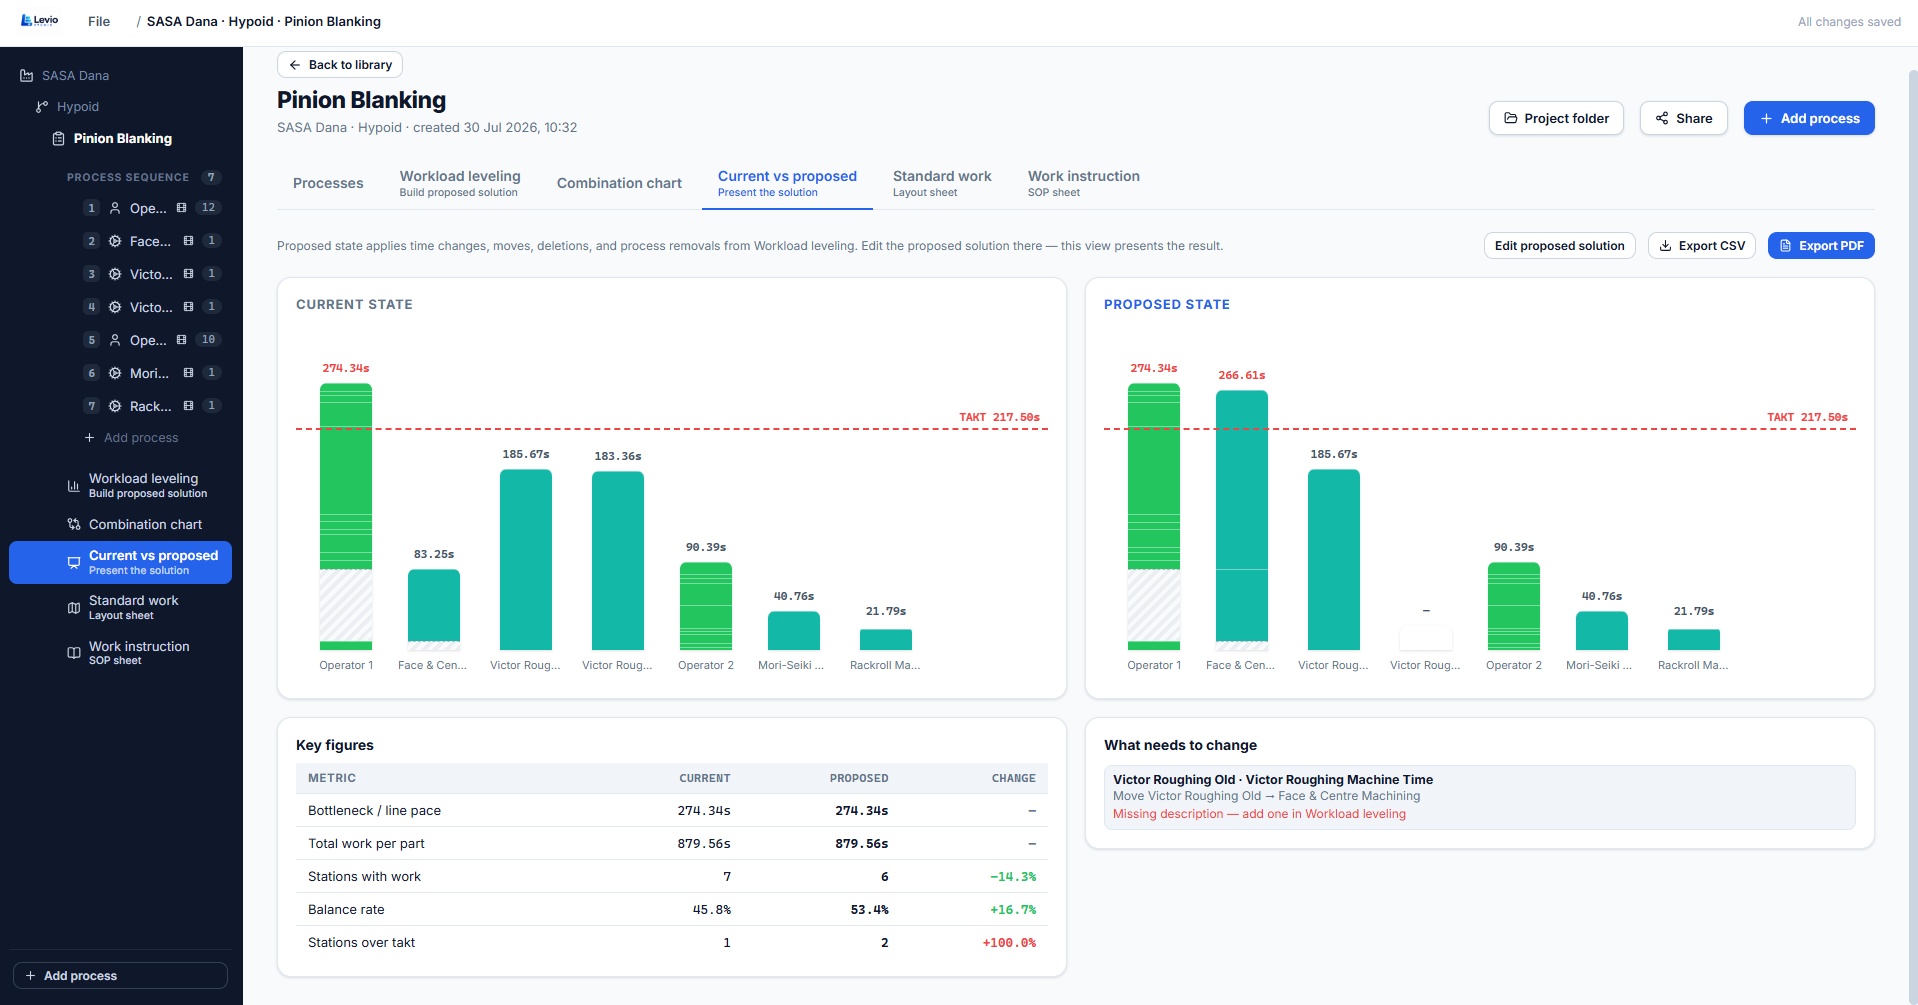Open the Victor Roughing Old change card
Screen dimensions: 1918x1005
1479,797
